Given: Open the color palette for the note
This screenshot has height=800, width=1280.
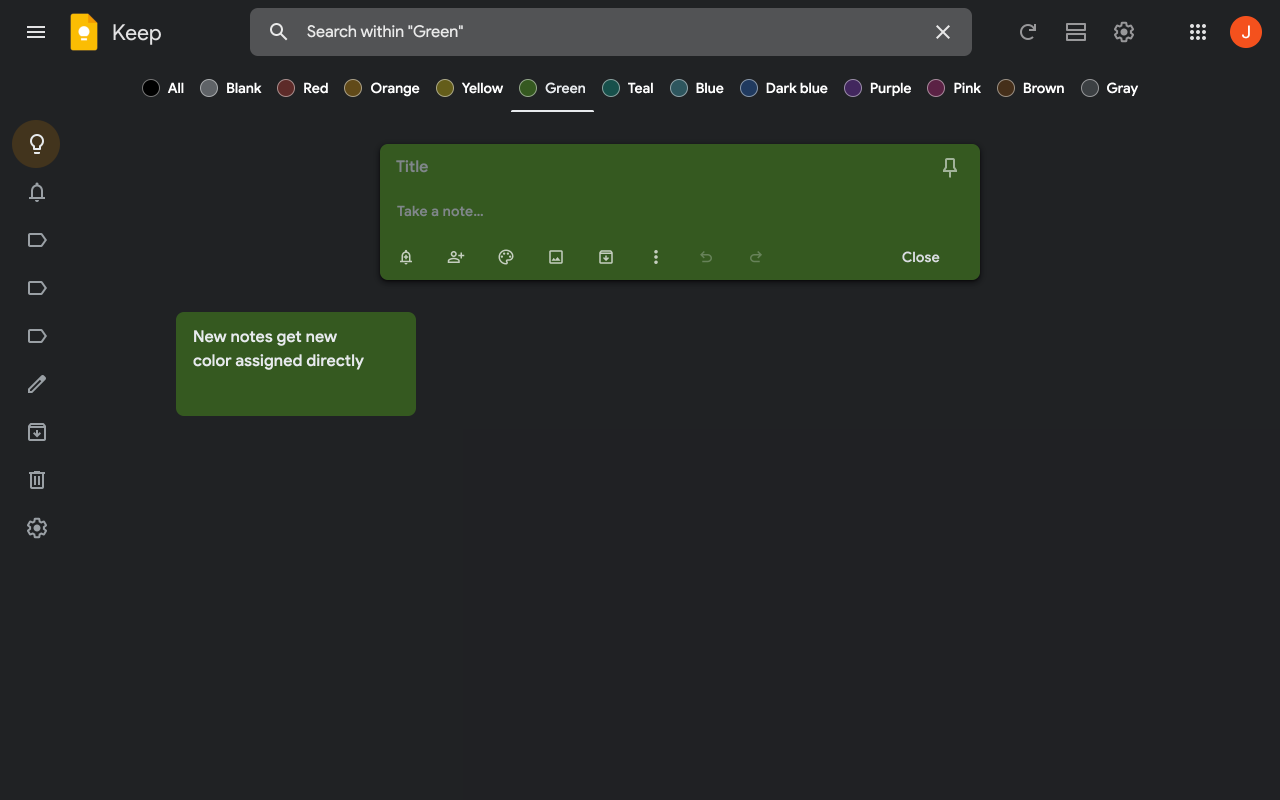Looking at the screenshot, I should (506, 257).
